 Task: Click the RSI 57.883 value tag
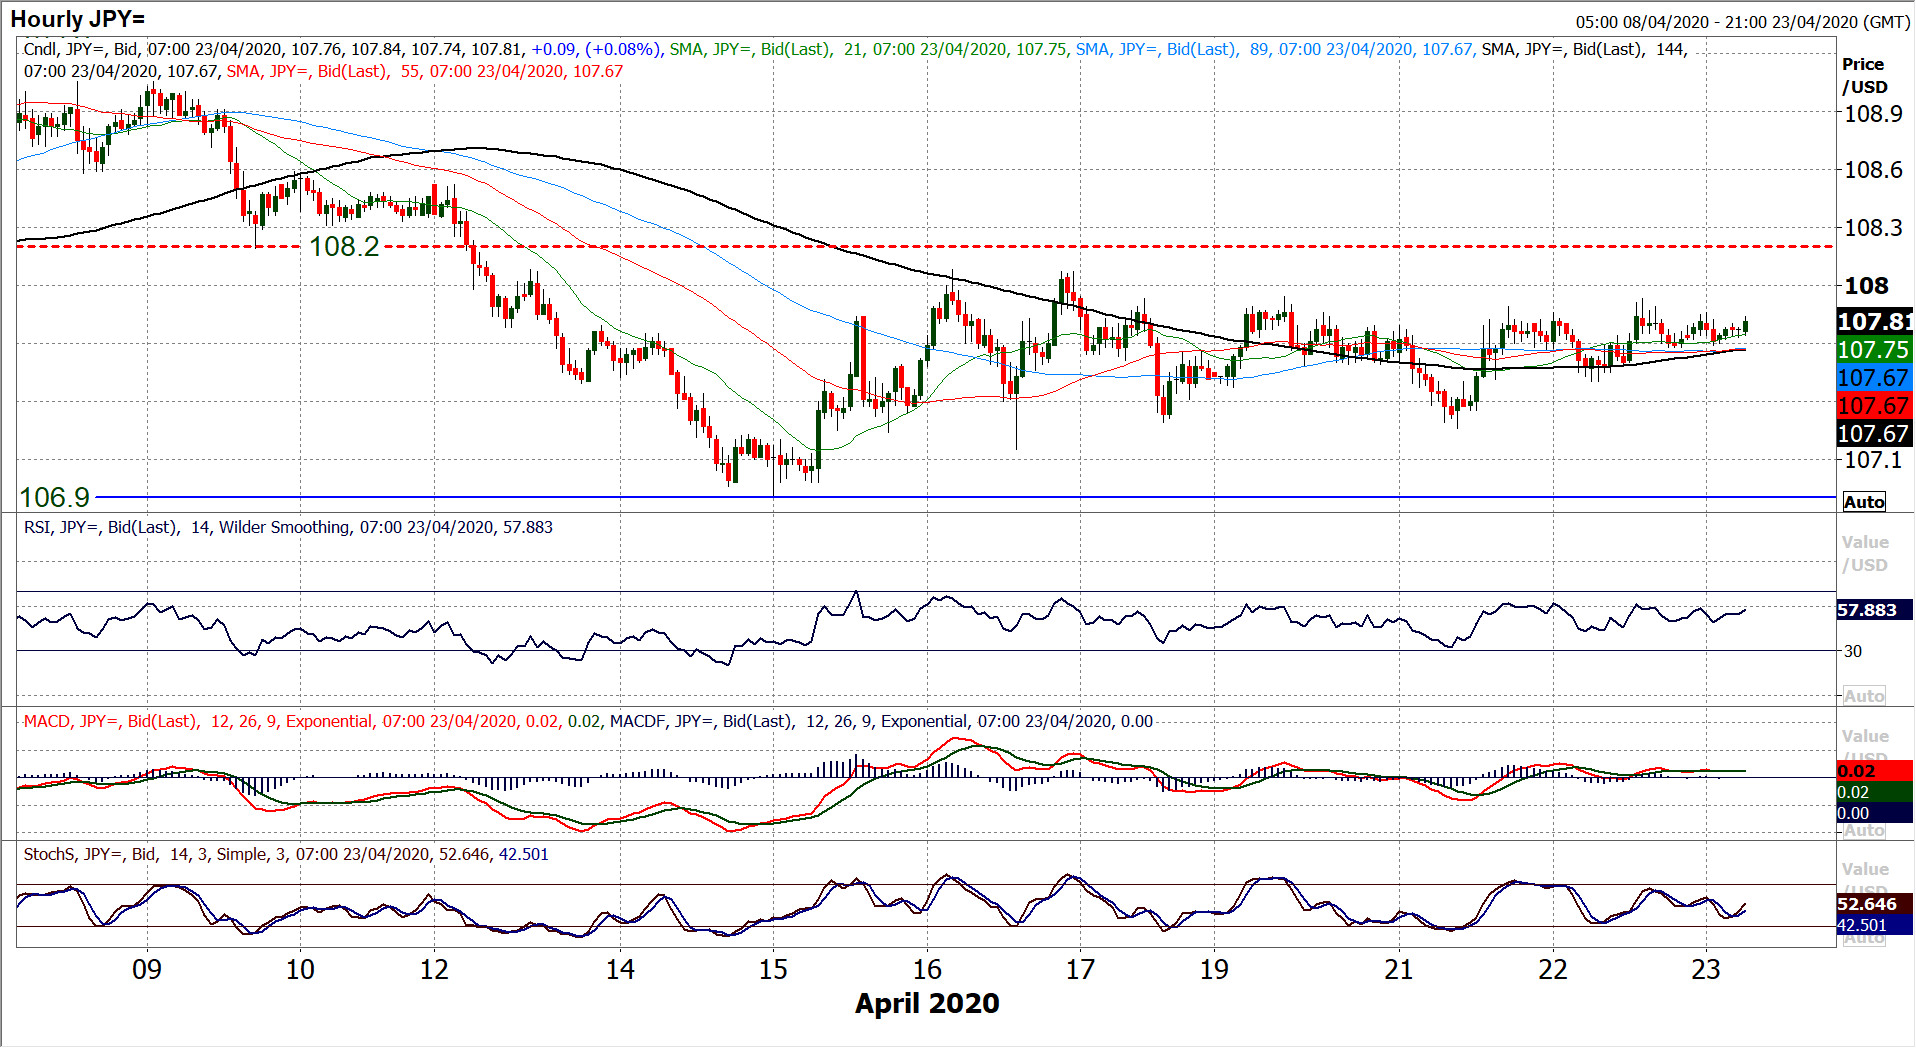point(1875,610)
